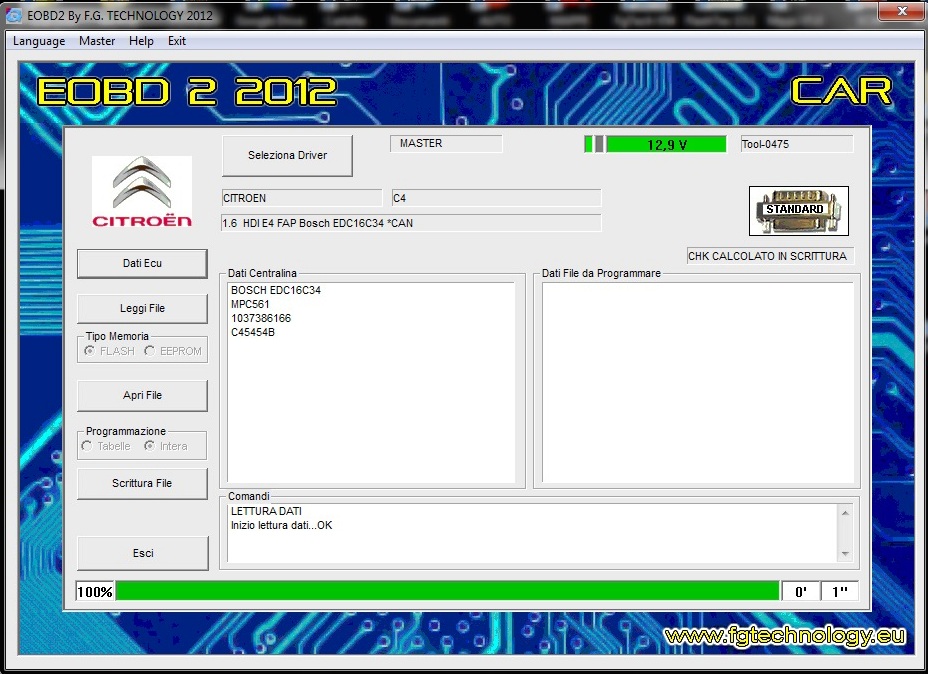
Task: Click the Leggi File button
Action: pyautogui.click(x=142, y=308)
